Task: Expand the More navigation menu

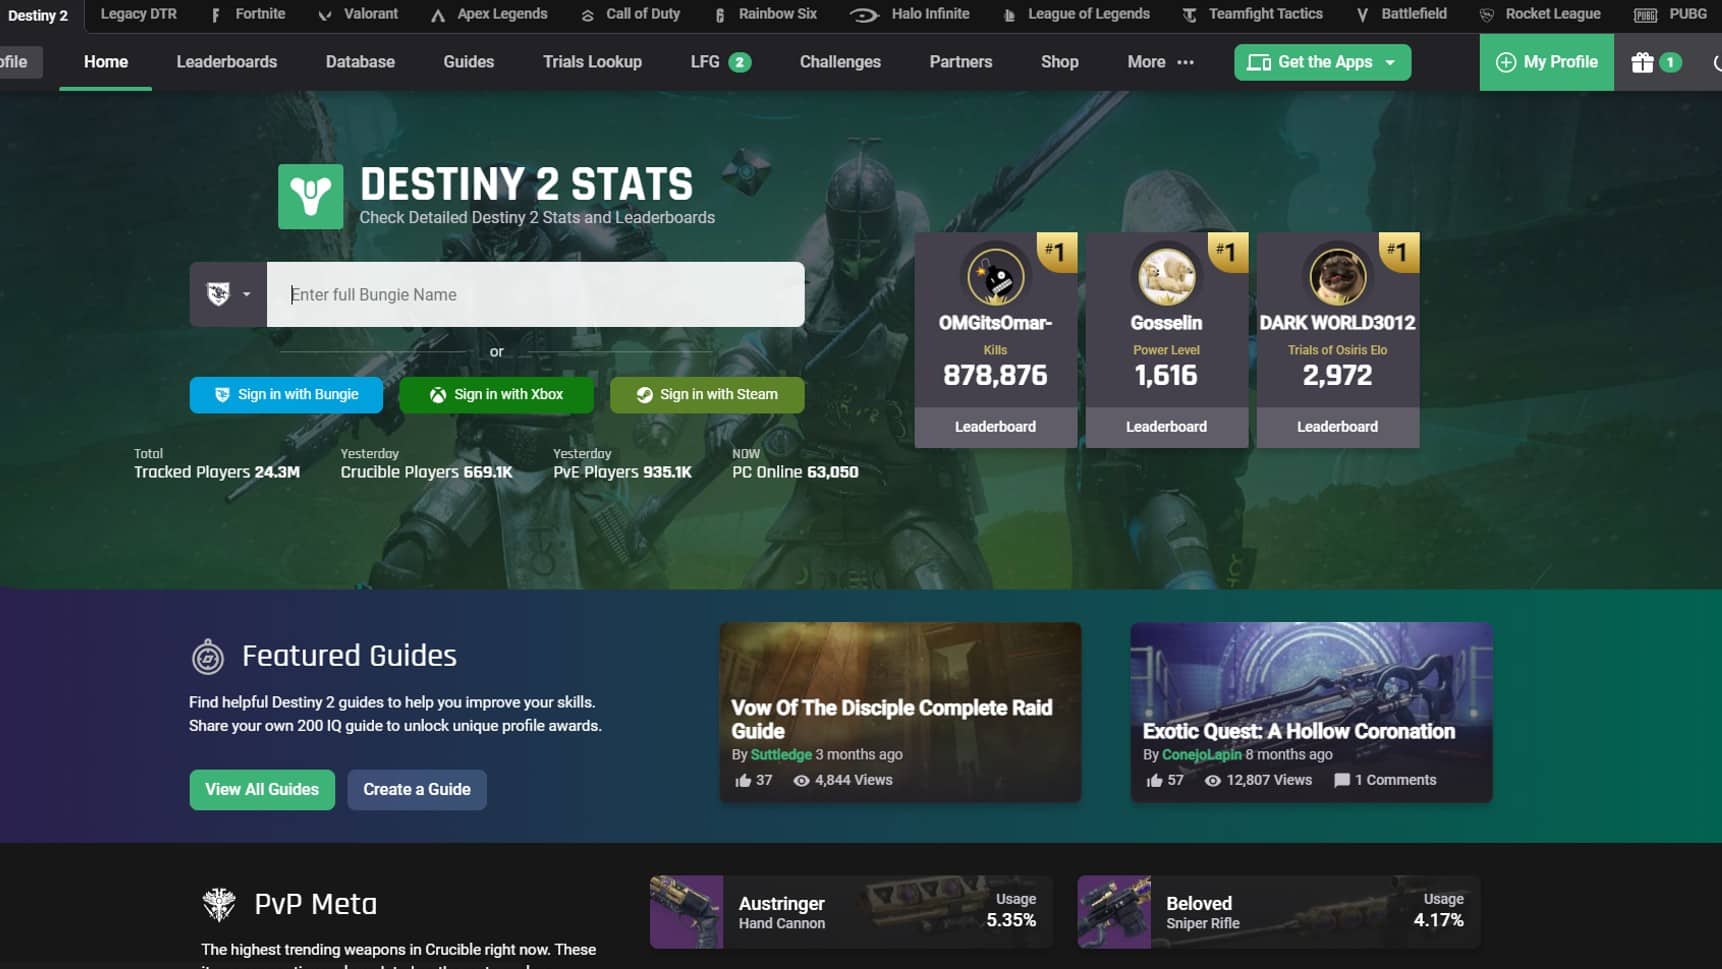Action: [1160, 62]
